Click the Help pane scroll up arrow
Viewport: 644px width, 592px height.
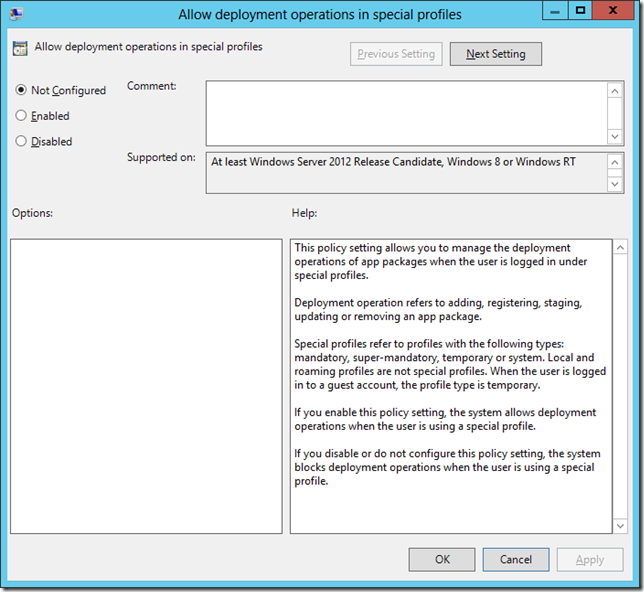(x=622, y=247)
